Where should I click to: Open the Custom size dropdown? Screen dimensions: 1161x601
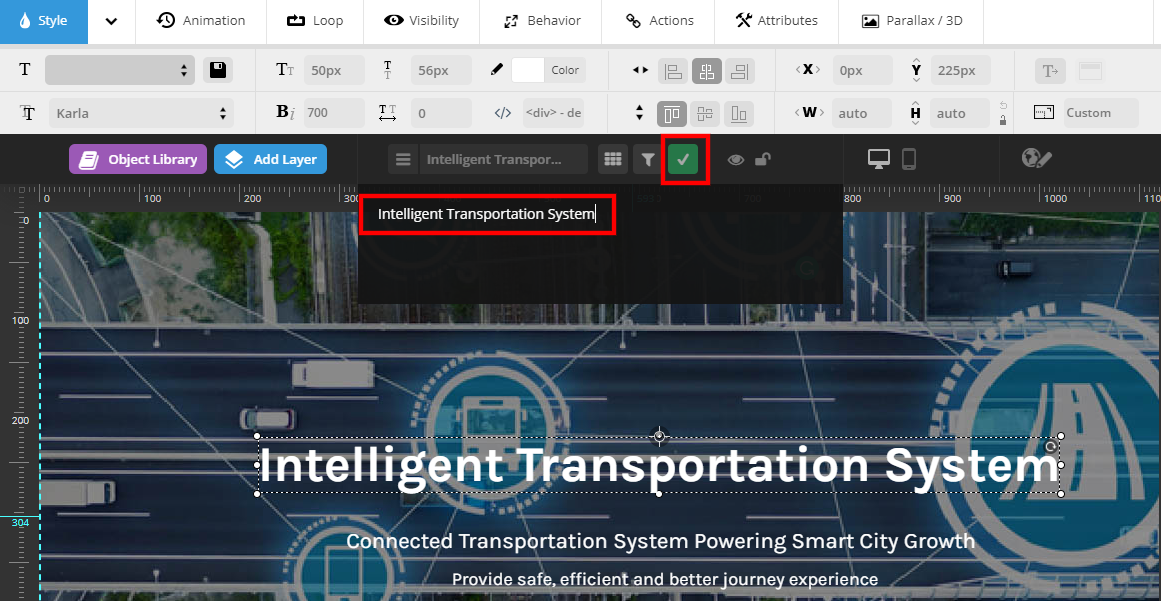coord(1100,113)
